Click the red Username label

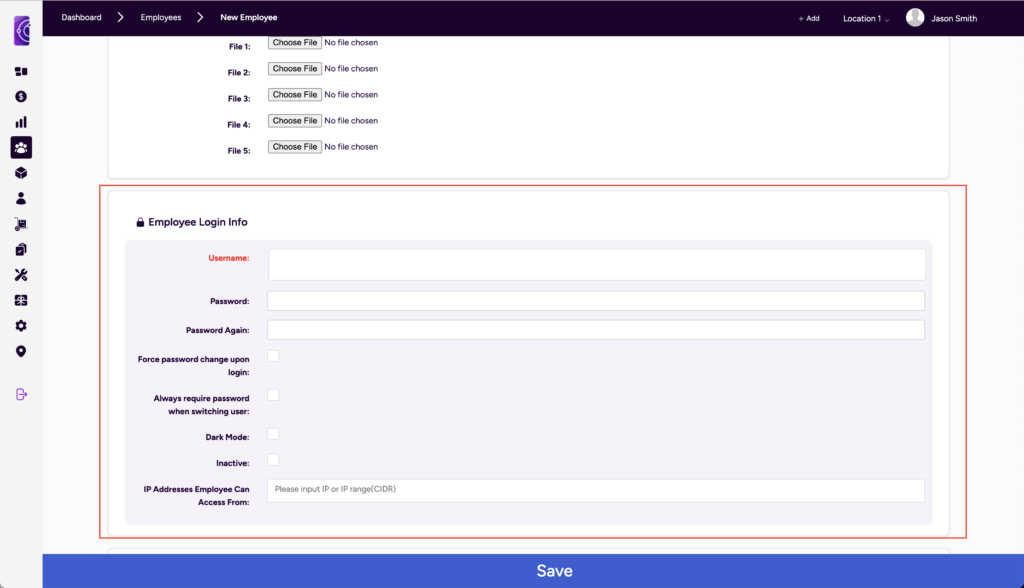click(229, 258)
